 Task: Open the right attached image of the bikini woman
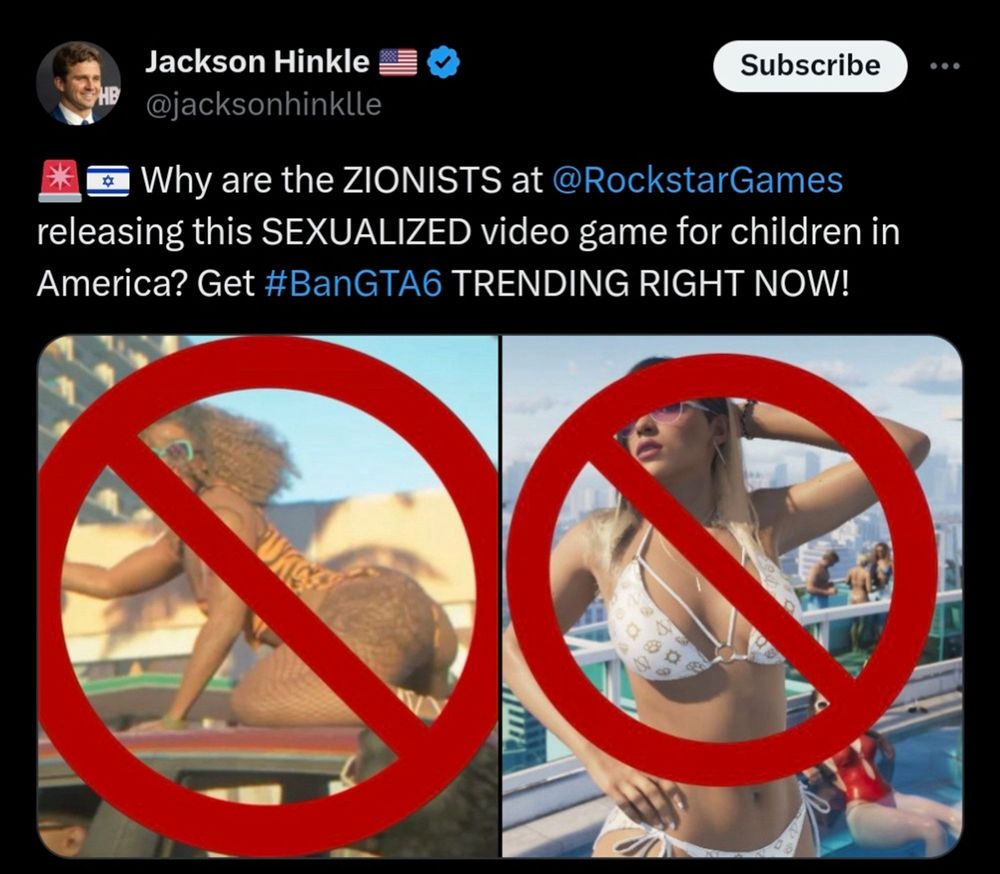click(732, 596)
